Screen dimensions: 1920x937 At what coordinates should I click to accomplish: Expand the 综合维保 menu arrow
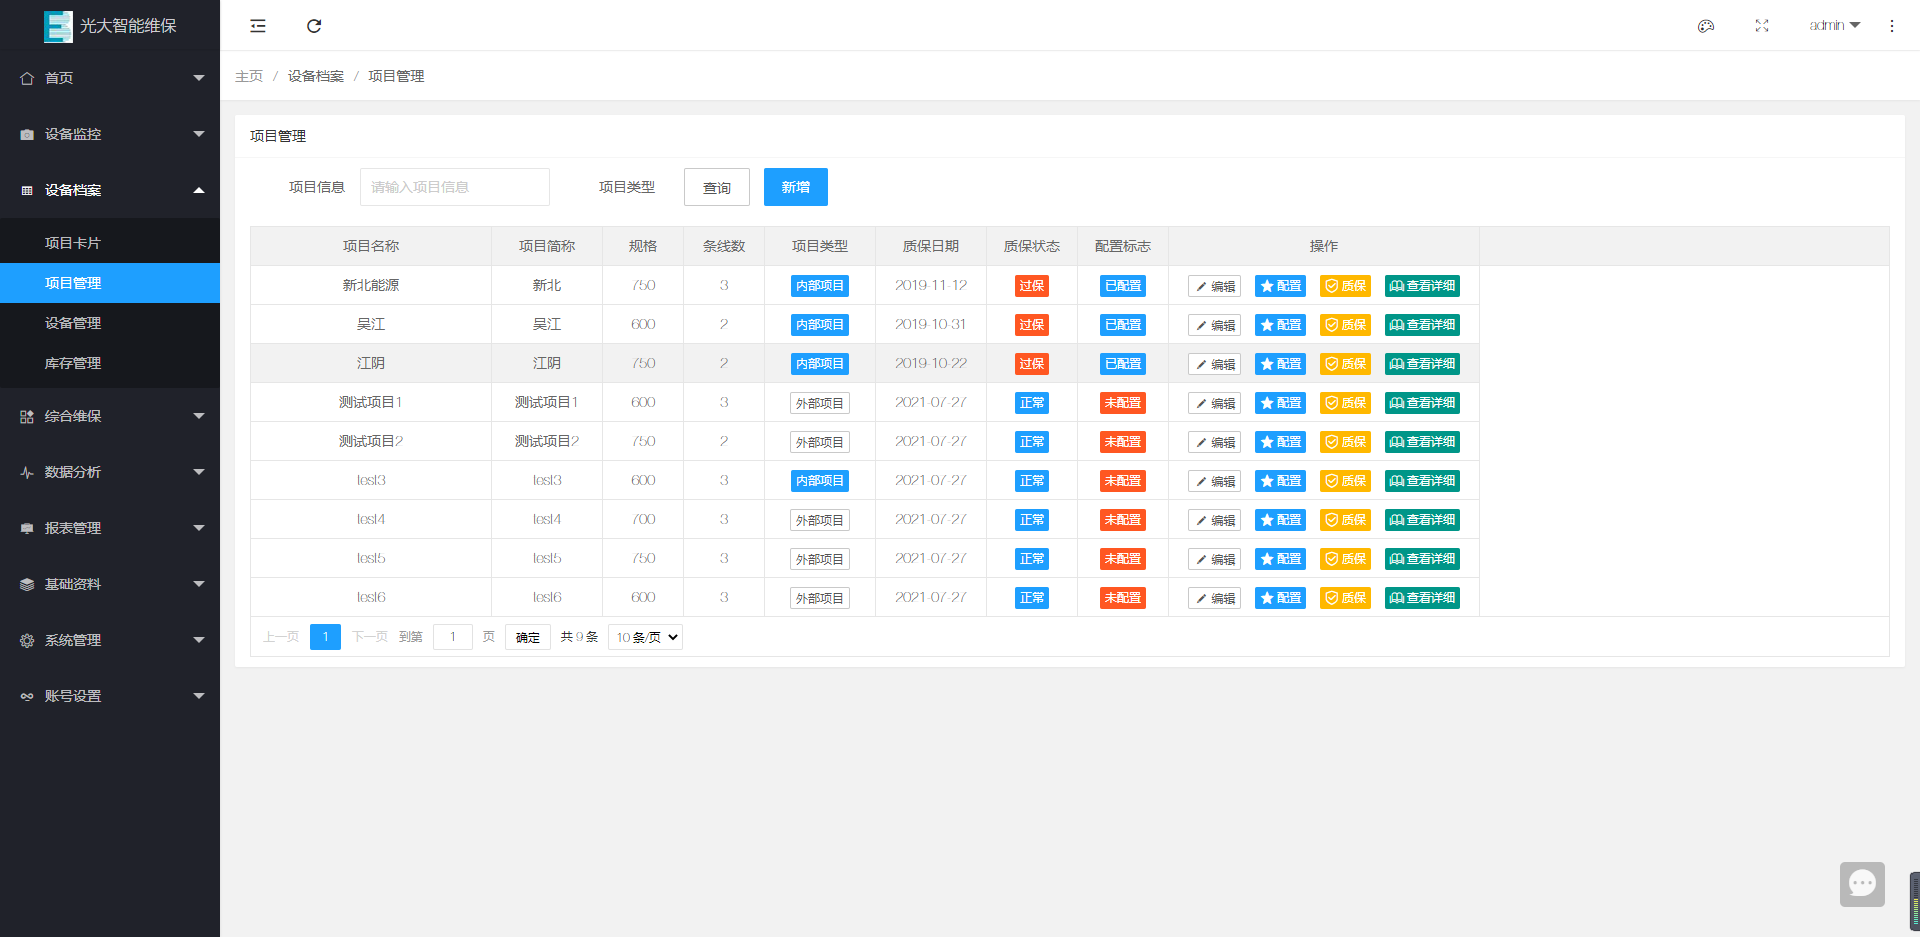tap(199, 416)
